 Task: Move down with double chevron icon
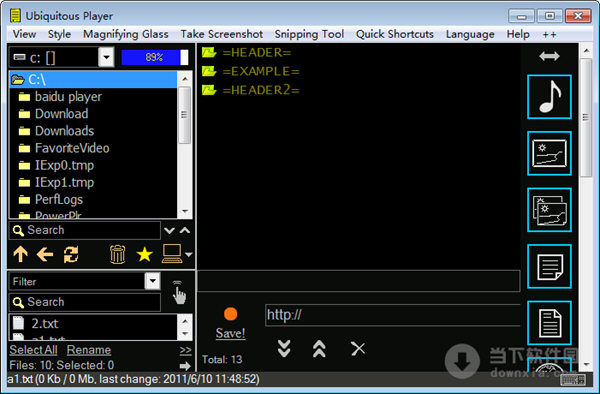coord(284,348)
